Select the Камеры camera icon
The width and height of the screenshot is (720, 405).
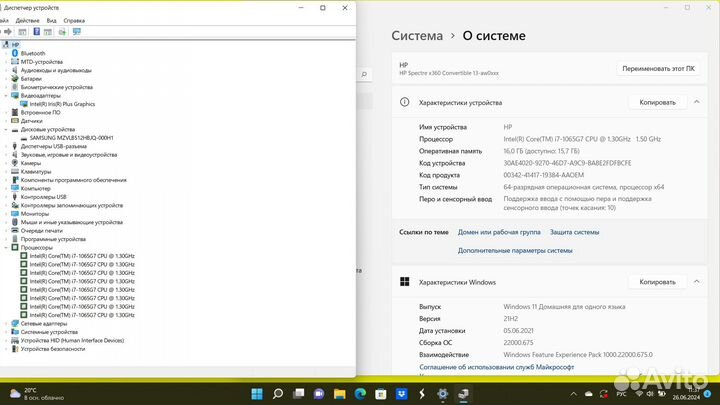[15, 163]
